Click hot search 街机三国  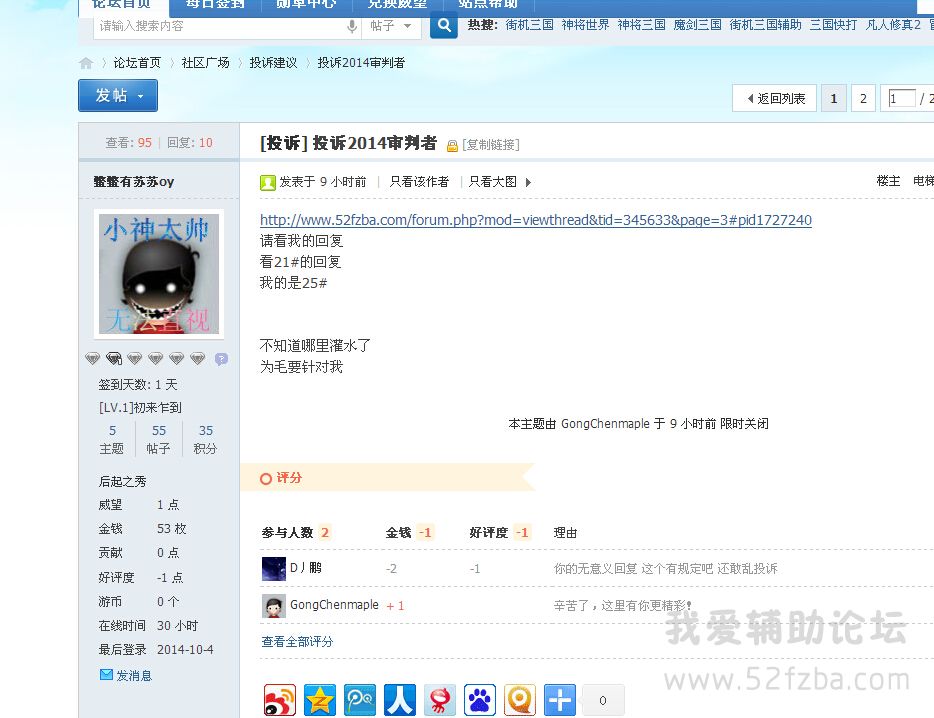pyautogui.click(x=530, y=25)
